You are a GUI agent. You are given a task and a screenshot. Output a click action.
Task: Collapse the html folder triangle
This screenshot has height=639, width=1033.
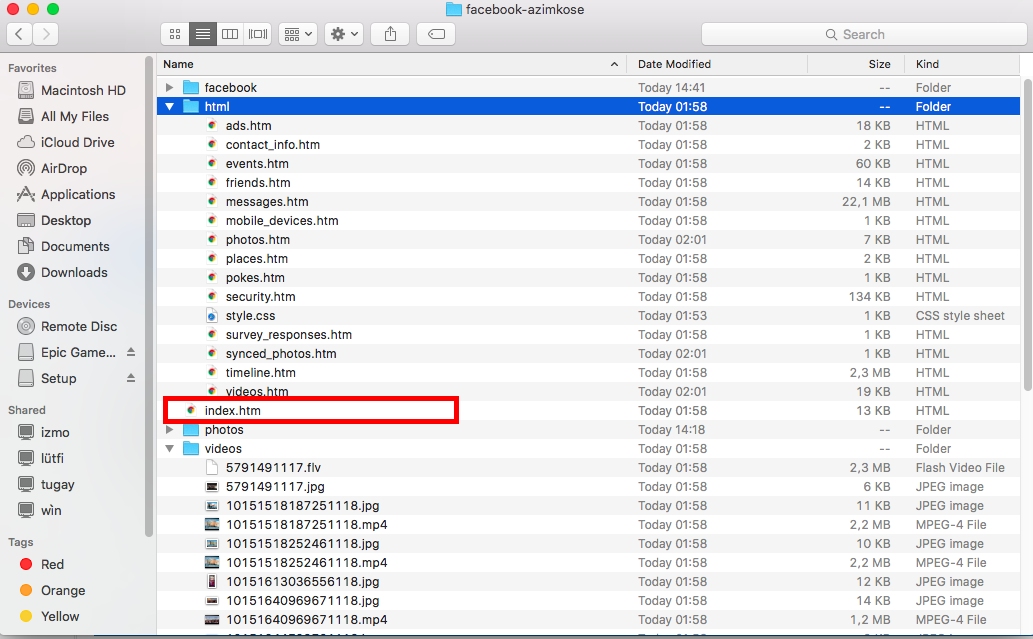click(169, 106)
